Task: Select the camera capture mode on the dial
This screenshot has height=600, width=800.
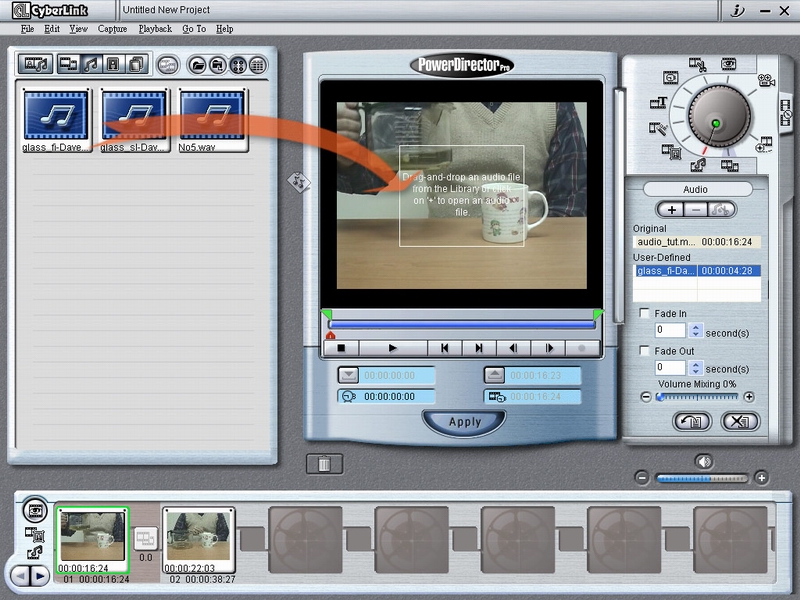Action: point(766,81)
